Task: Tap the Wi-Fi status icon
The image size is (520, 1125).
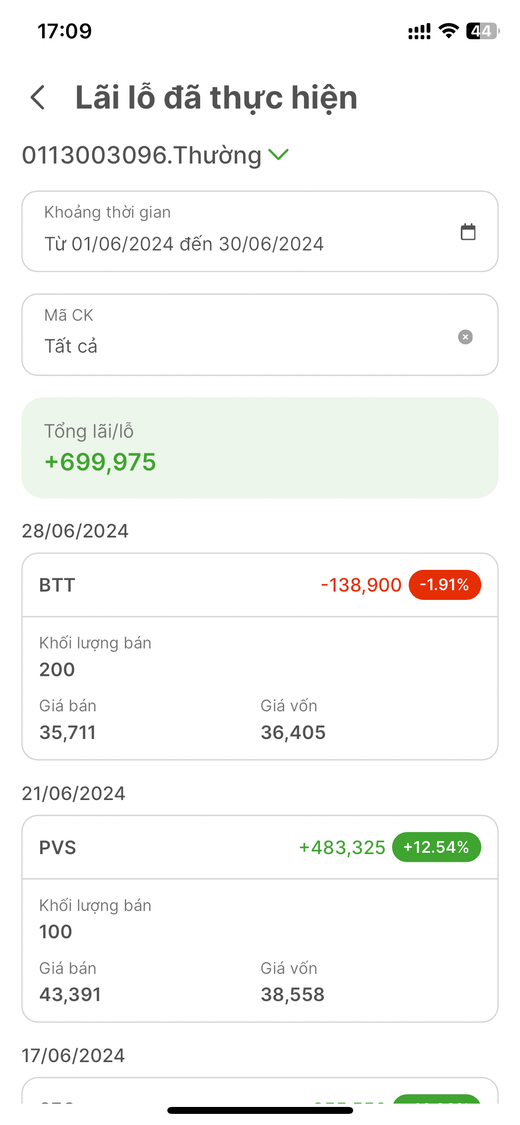Action: [x=449, y=31]
